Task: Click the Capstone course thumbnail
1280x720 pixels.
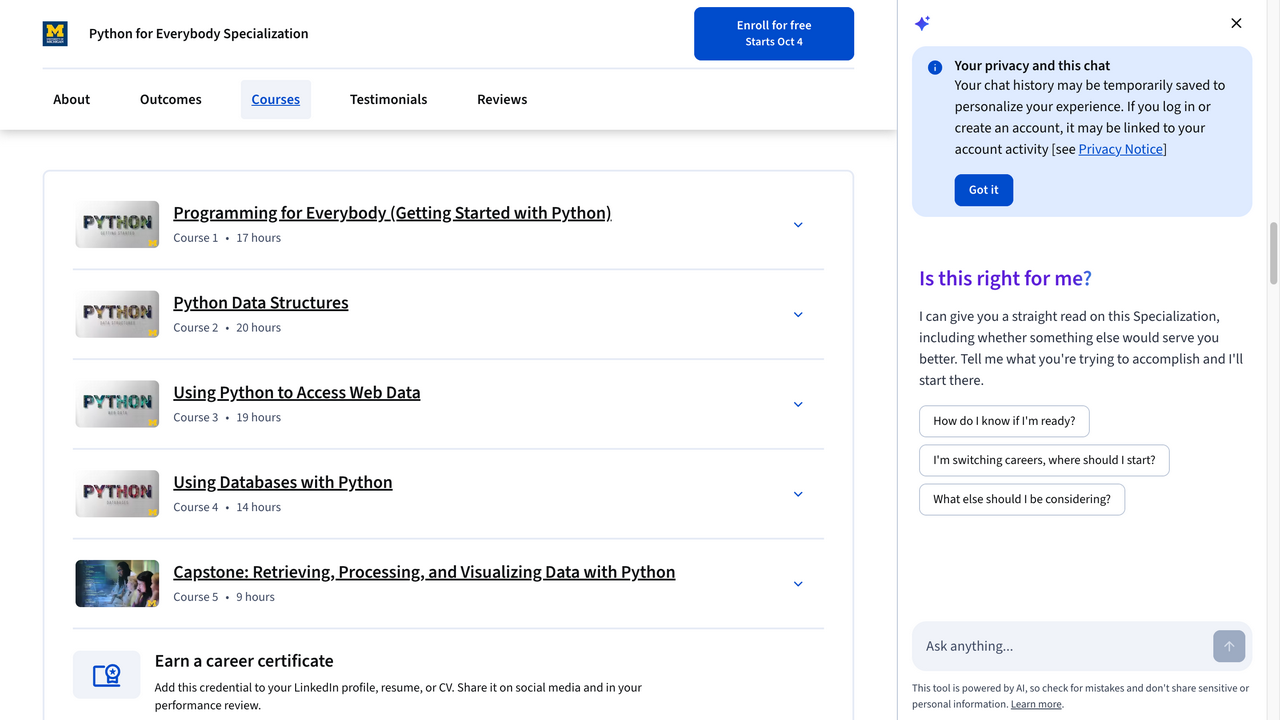Action: pyautogui.click(x=117, y=584)
